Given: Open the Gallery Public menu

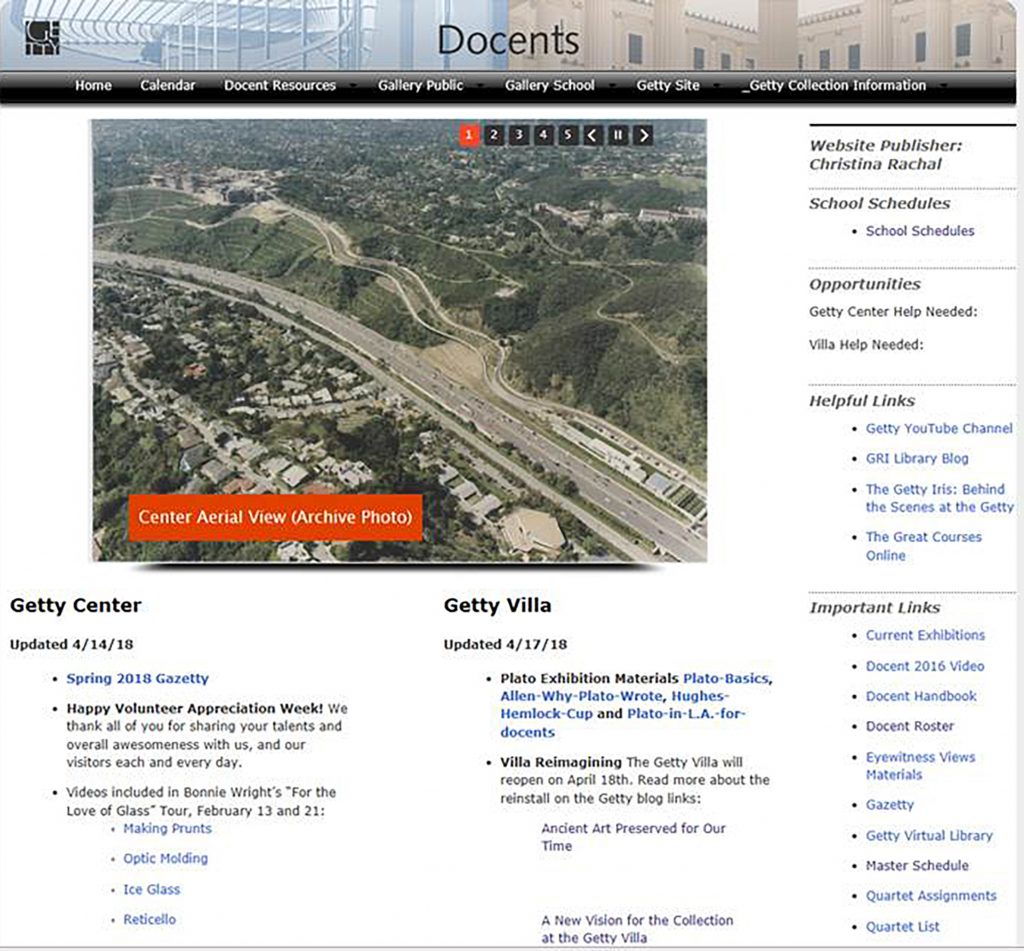Looking at the screenshot, I should coord(421,86).
